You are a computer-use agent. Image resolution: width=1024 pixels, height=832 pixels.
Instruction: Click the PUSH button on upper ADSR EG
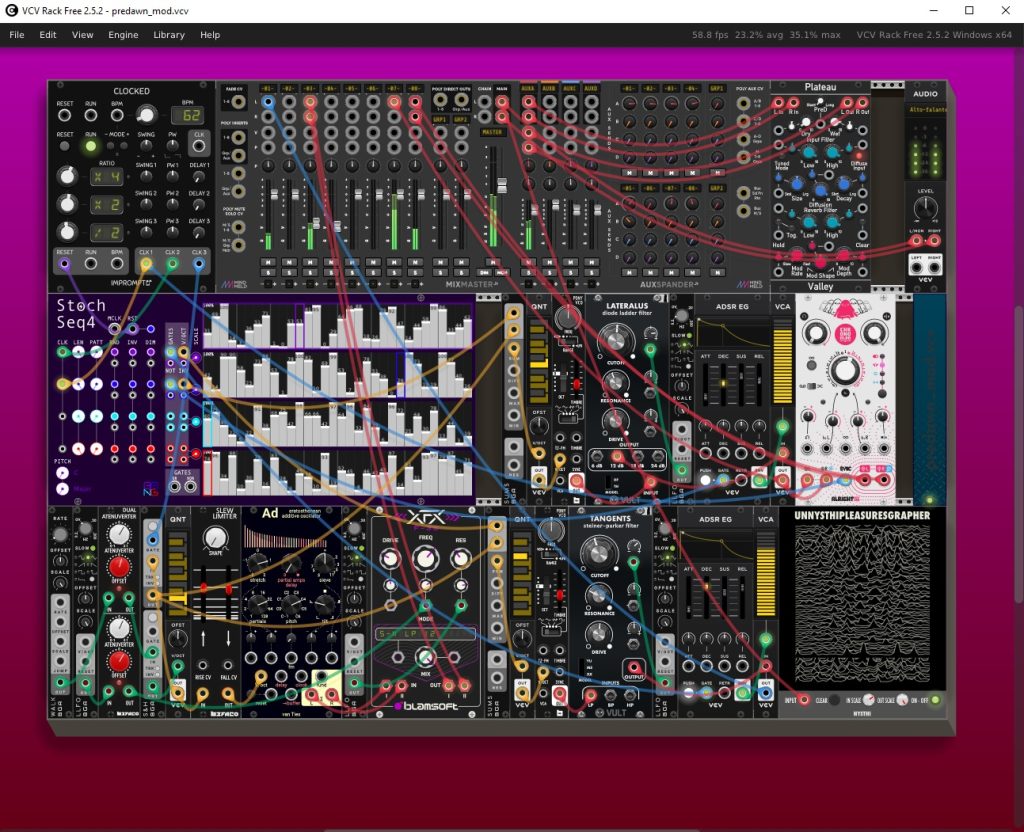[x=705, y=480]
